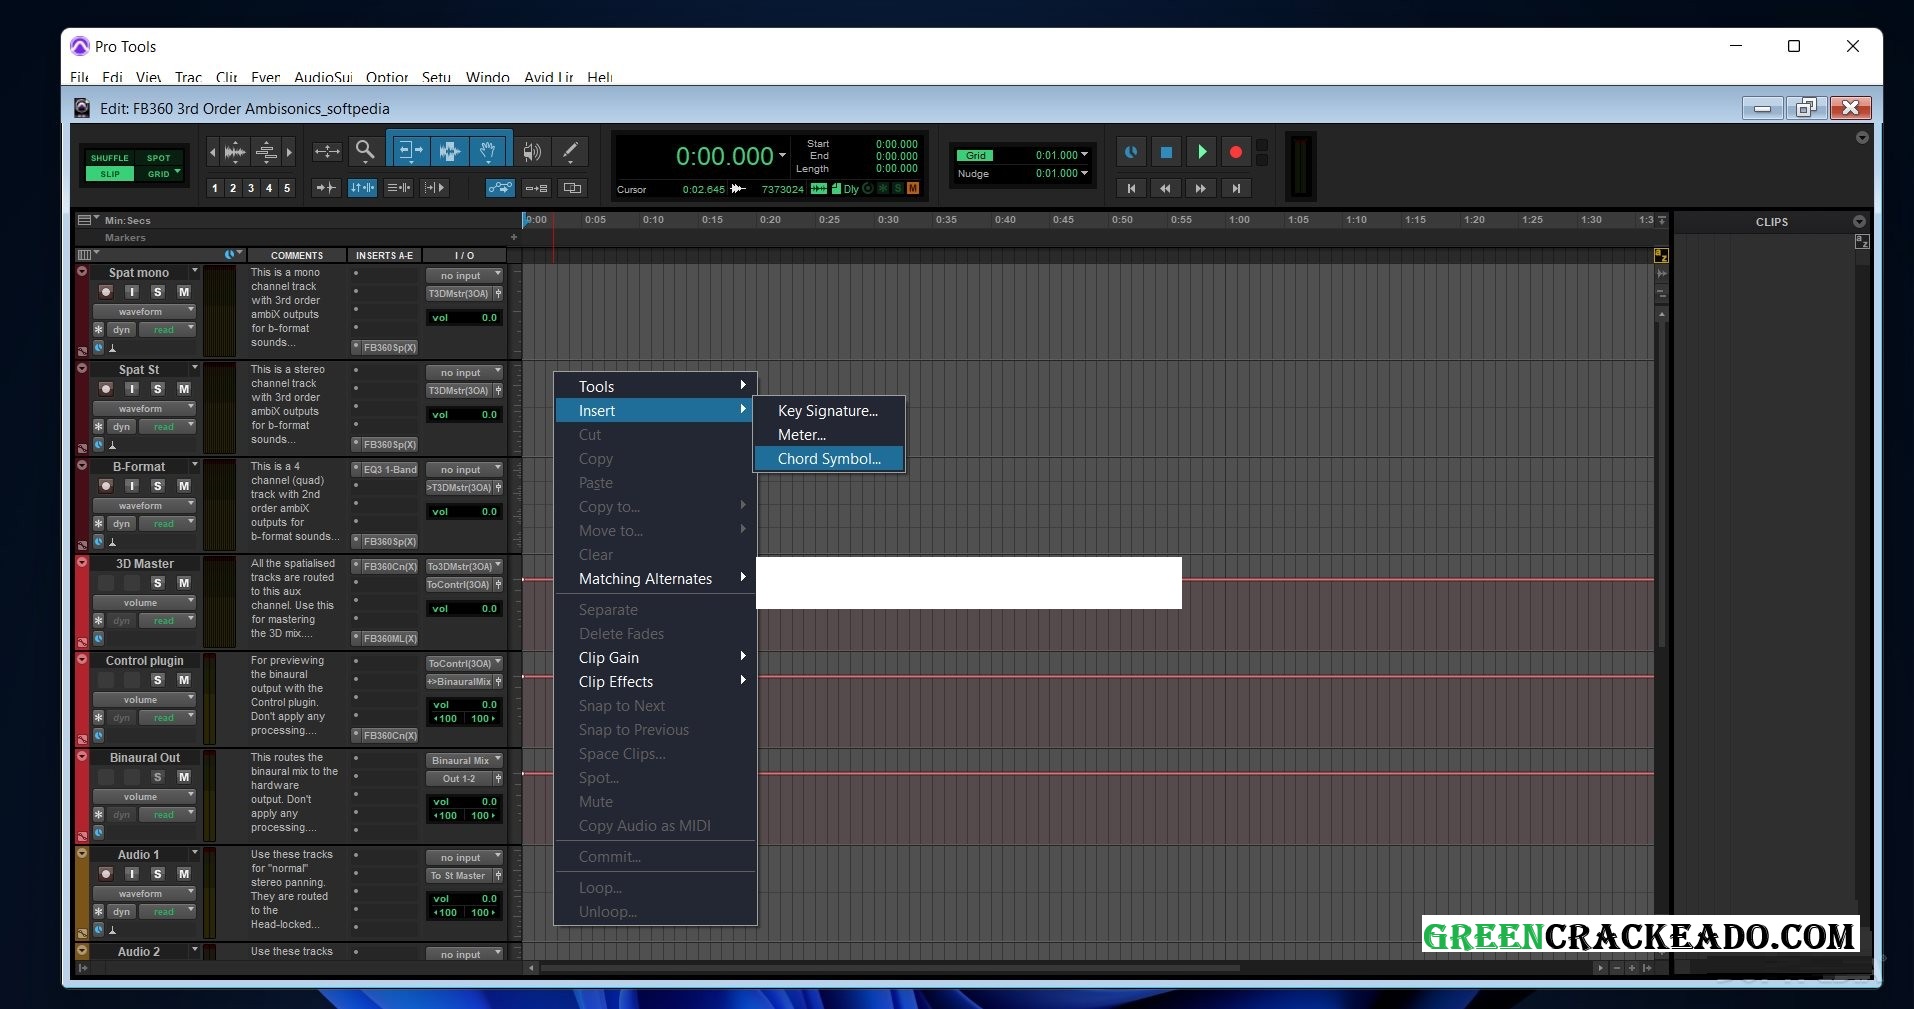The image size is (1914, 1009).
Task: Expand the Grid value dropdown
Action: click(1086, 155)
